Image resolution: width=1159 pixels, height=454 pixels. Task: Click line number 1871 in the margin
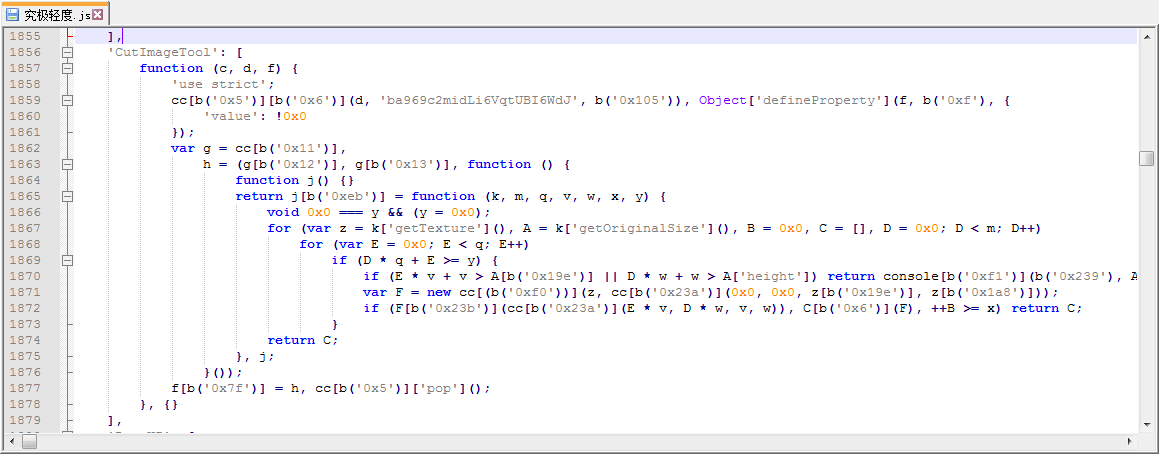point(24,292)
